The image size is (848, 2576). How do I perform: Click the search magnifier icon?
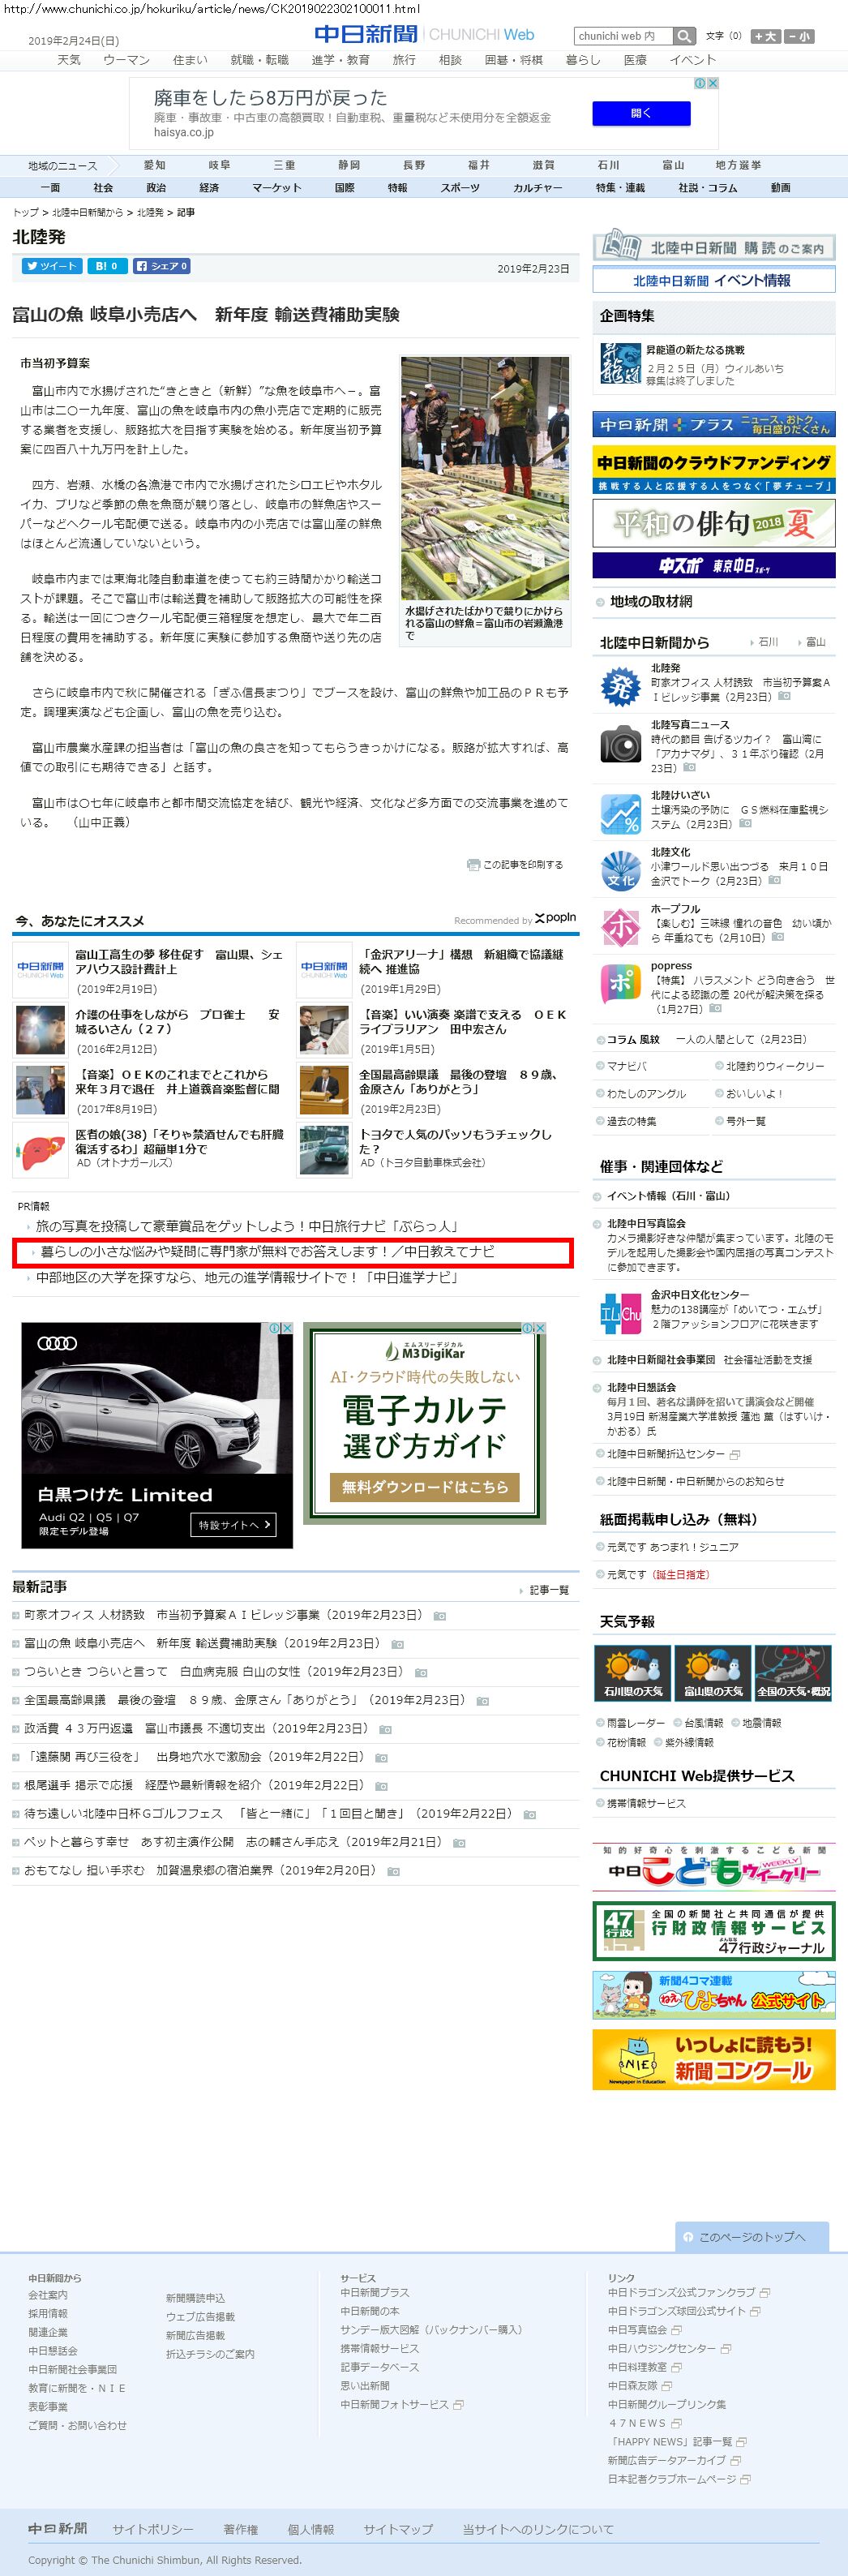click(x=684, y=36)
